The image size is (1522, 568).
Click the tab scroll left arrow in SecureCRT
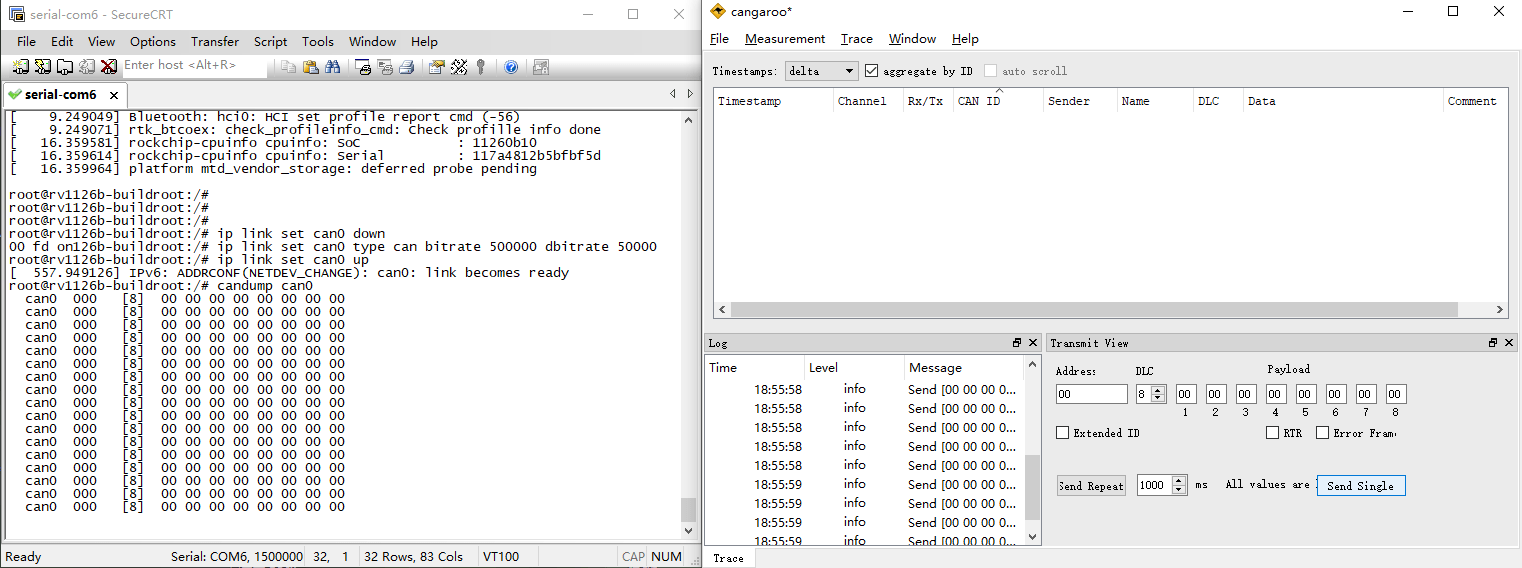[x=673, y=94]
